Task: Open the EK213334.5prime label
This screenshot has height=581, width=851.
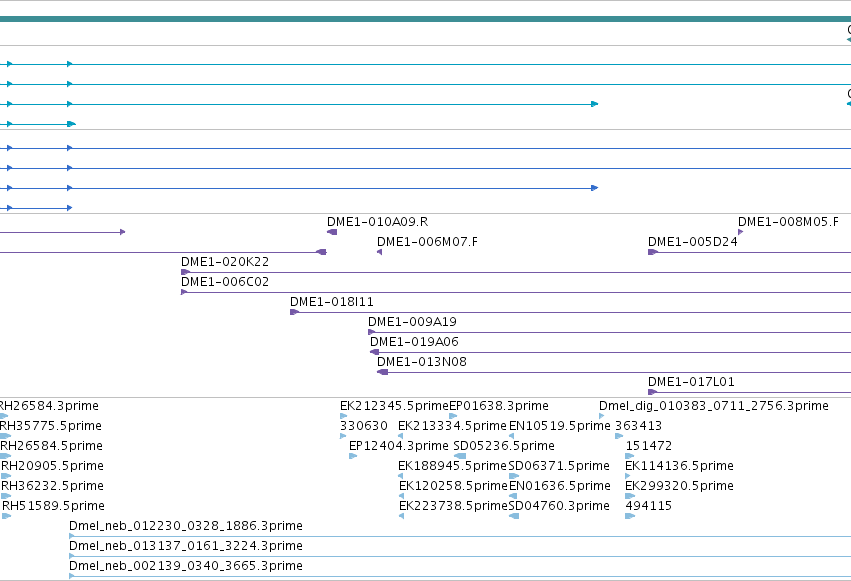Action: pos(452,426)
